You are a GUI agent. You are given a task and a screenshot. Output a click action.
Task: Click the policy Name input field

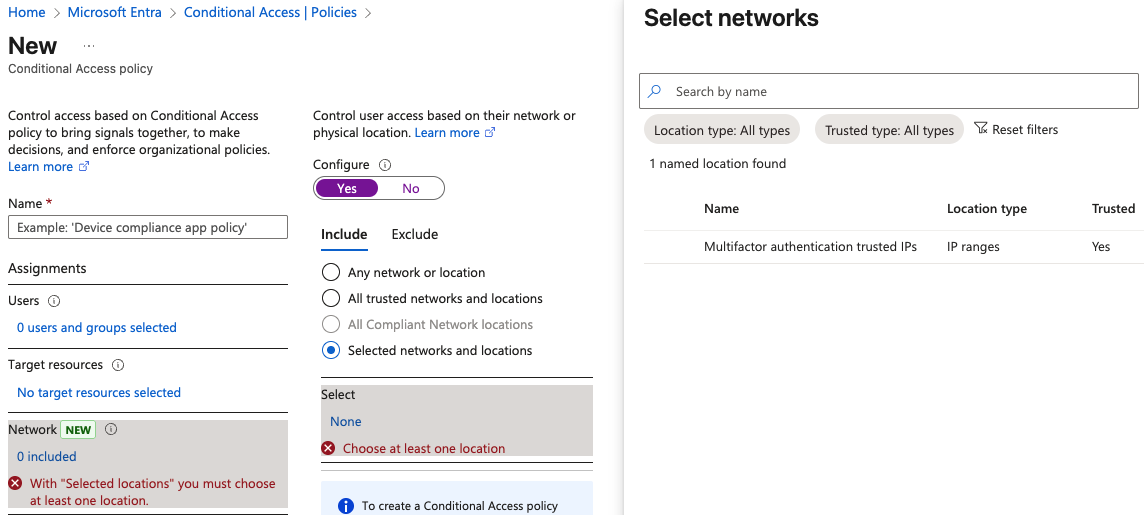click(148, 227)
